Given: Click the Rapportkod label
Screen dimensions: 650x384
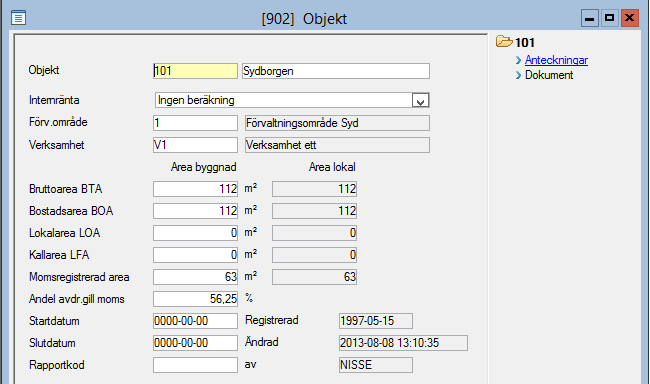Looking at the screenshot, I should point(56,365).
